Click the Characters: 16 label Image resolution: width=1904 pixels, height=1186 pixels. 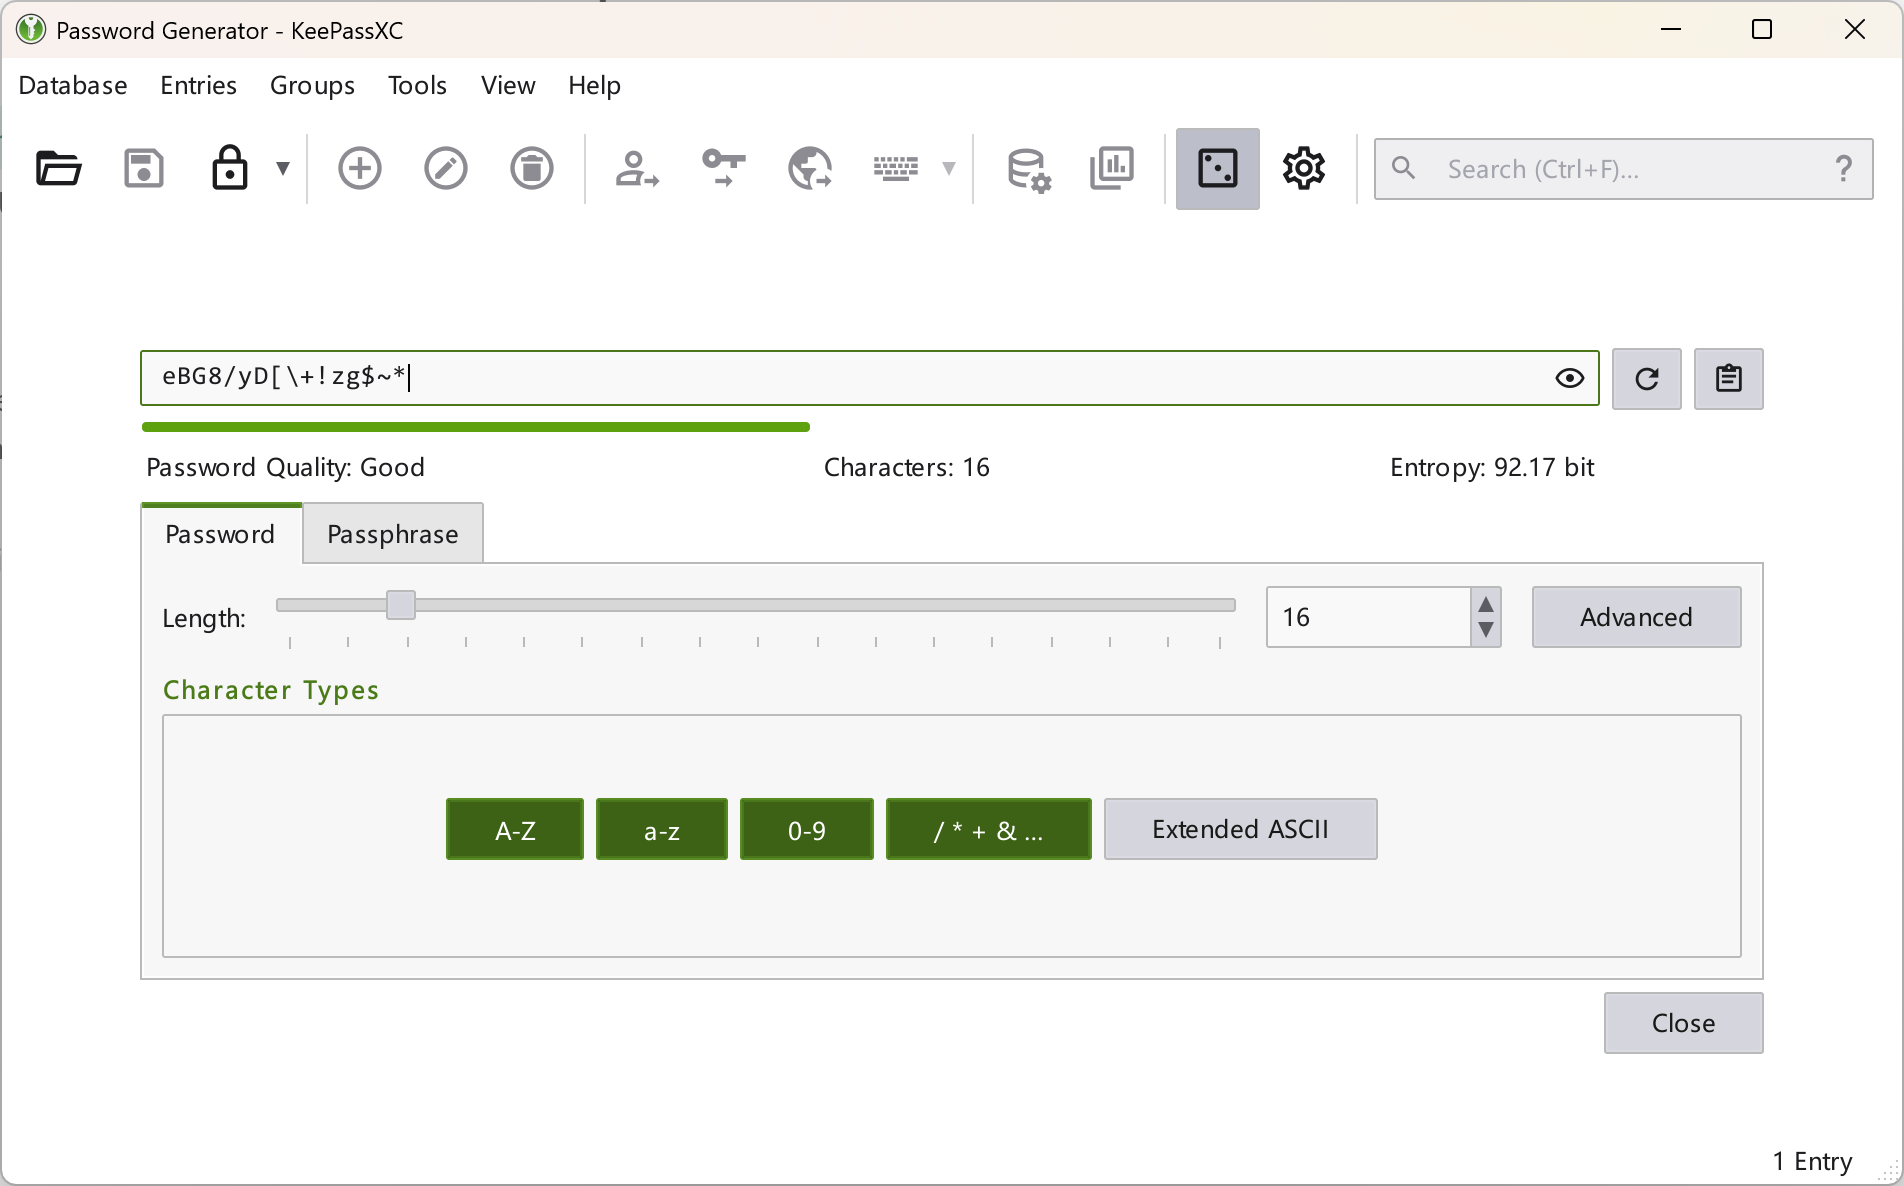tap(907, 467)
